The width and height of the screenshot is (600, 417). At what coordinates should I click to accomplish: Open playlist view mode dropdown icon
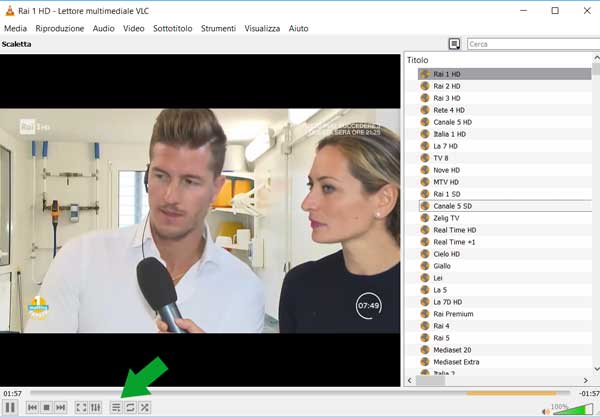(x=454, y=44)
